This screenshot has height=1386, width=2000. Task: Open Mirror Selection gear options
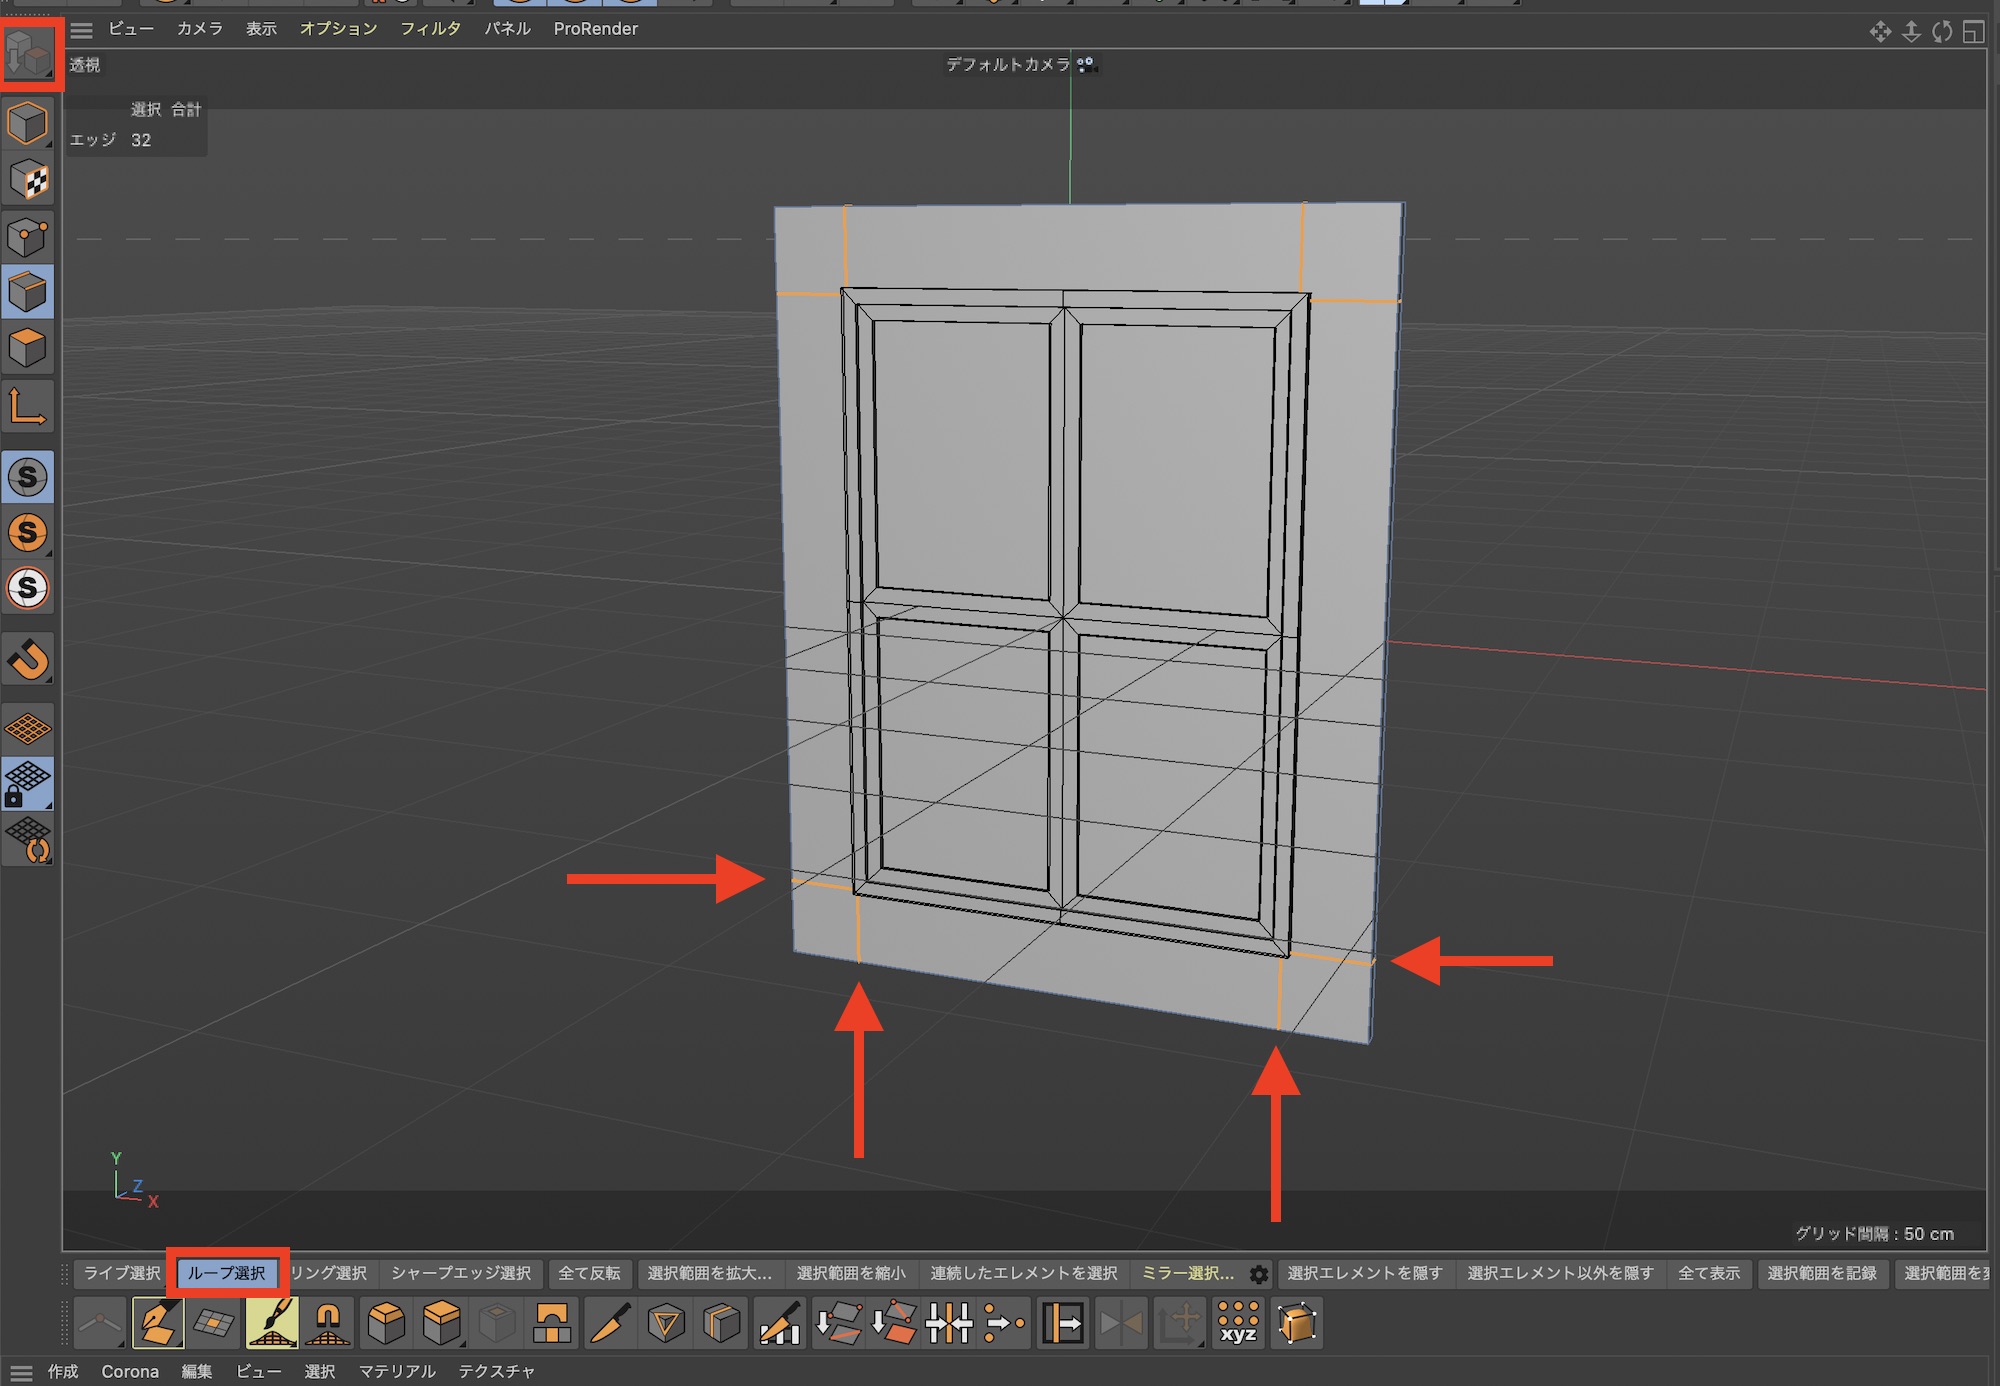pyautogui.click(x=1259, y=1274)
